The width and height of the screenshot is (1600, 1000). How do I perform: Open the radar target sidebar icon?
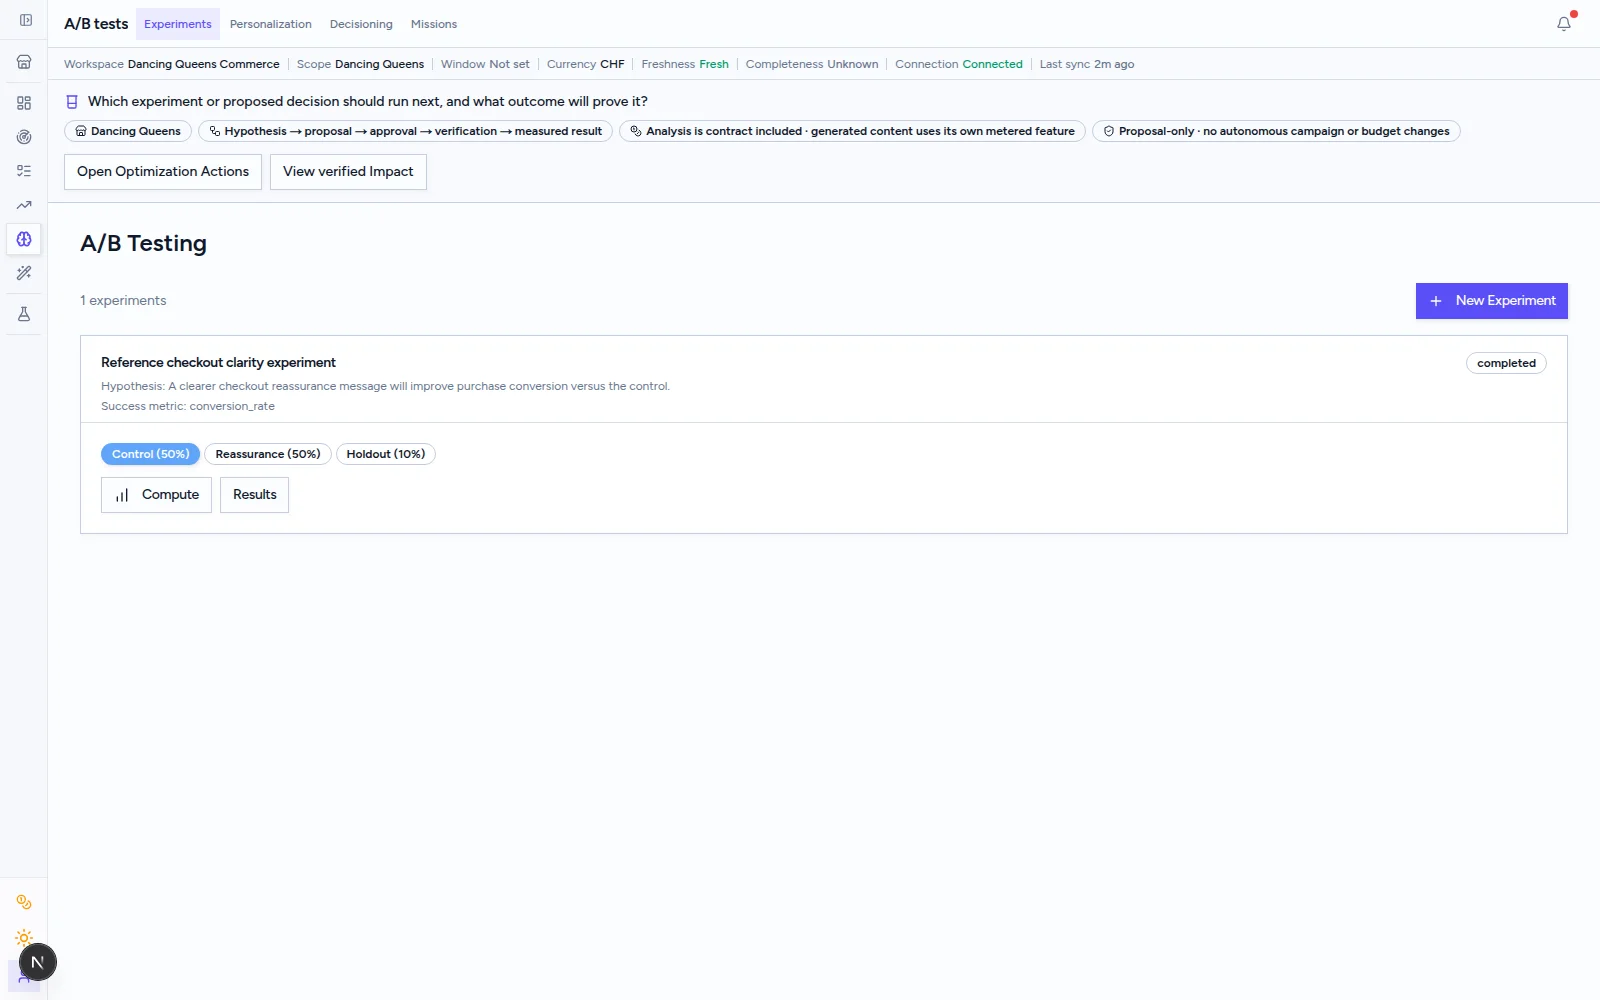24,137
